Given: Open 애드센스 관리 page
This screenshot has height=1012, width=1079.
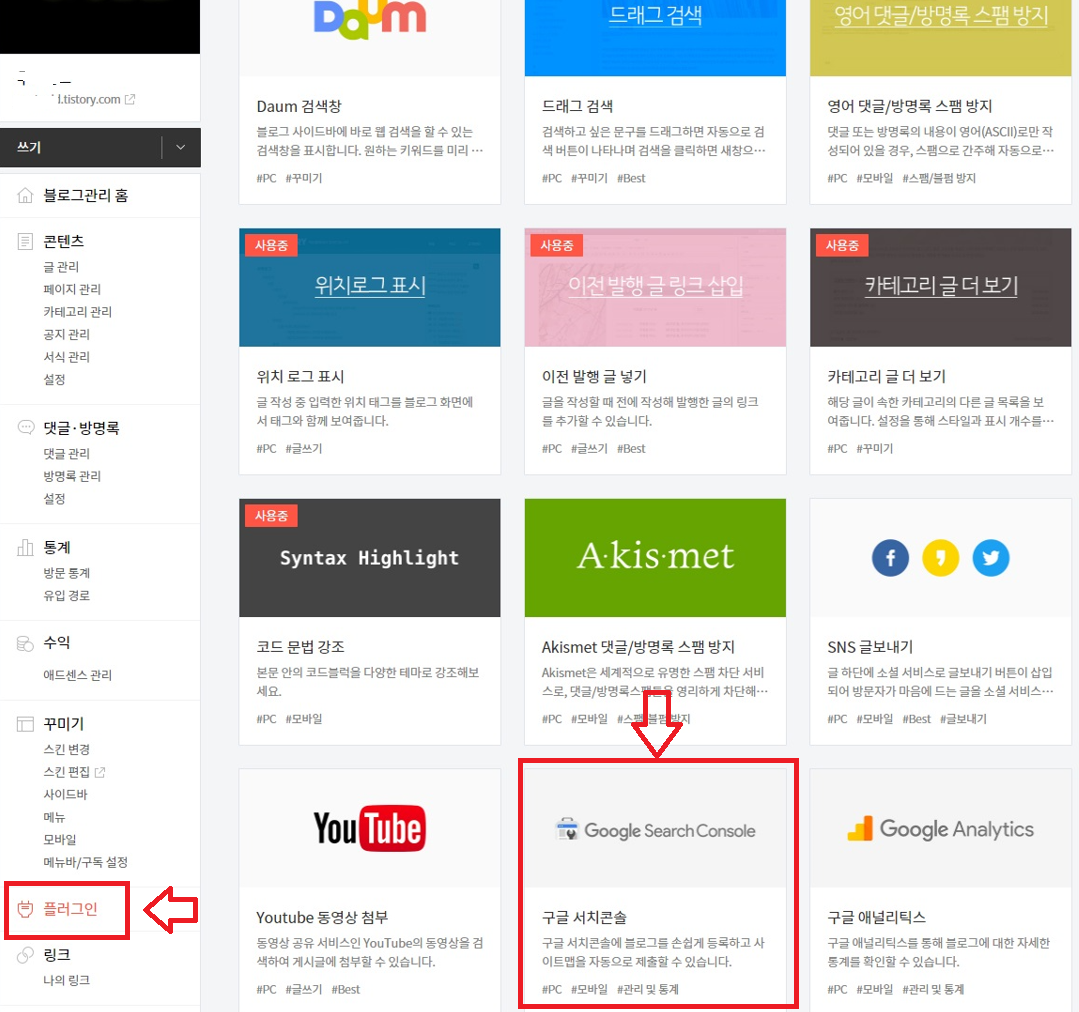Looking at the screenshot, I should point(78,675).
